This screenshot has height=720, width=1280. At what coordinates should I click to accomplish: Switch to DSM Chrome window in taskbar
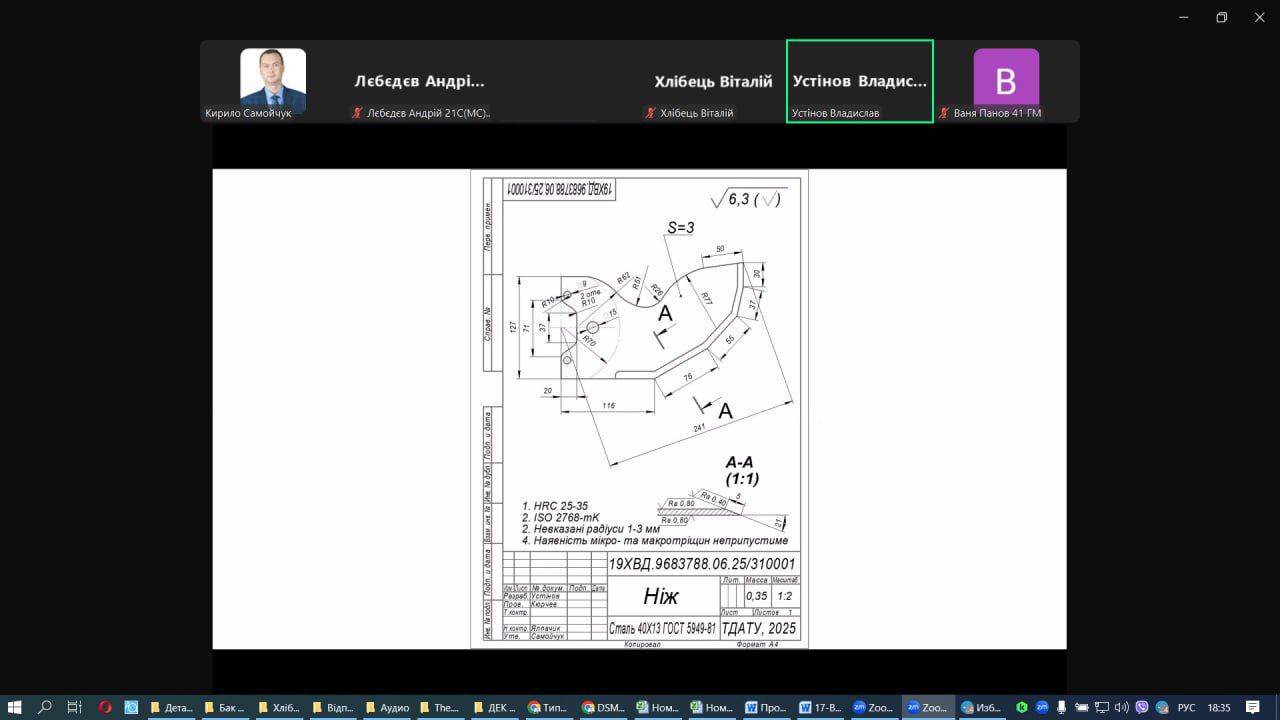coord(602,707)
